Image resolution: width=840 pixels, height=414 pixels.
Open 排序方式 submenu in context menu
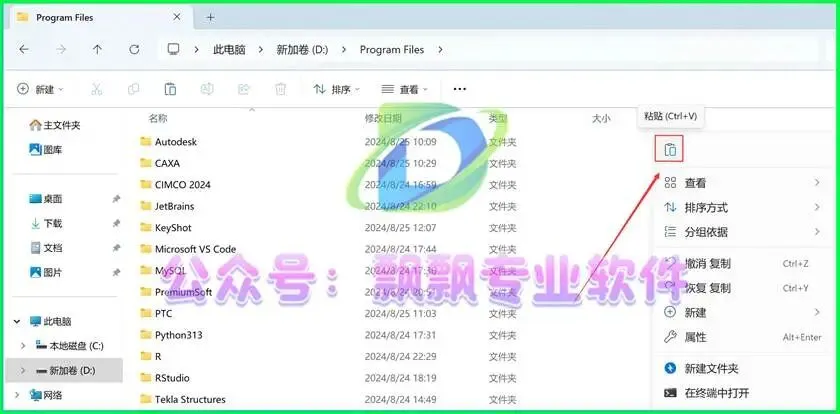pyautogui.click(x=743, y=207)
